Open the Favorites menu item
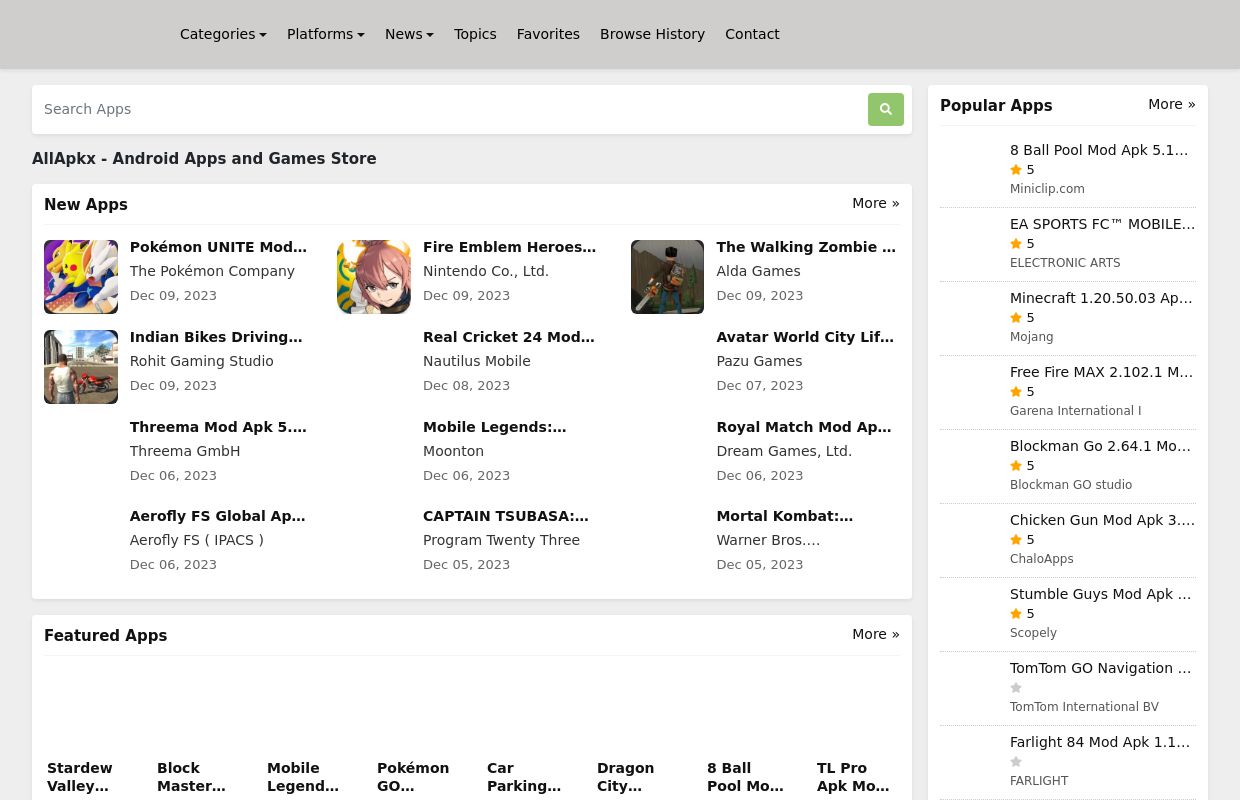 [548, 34]
